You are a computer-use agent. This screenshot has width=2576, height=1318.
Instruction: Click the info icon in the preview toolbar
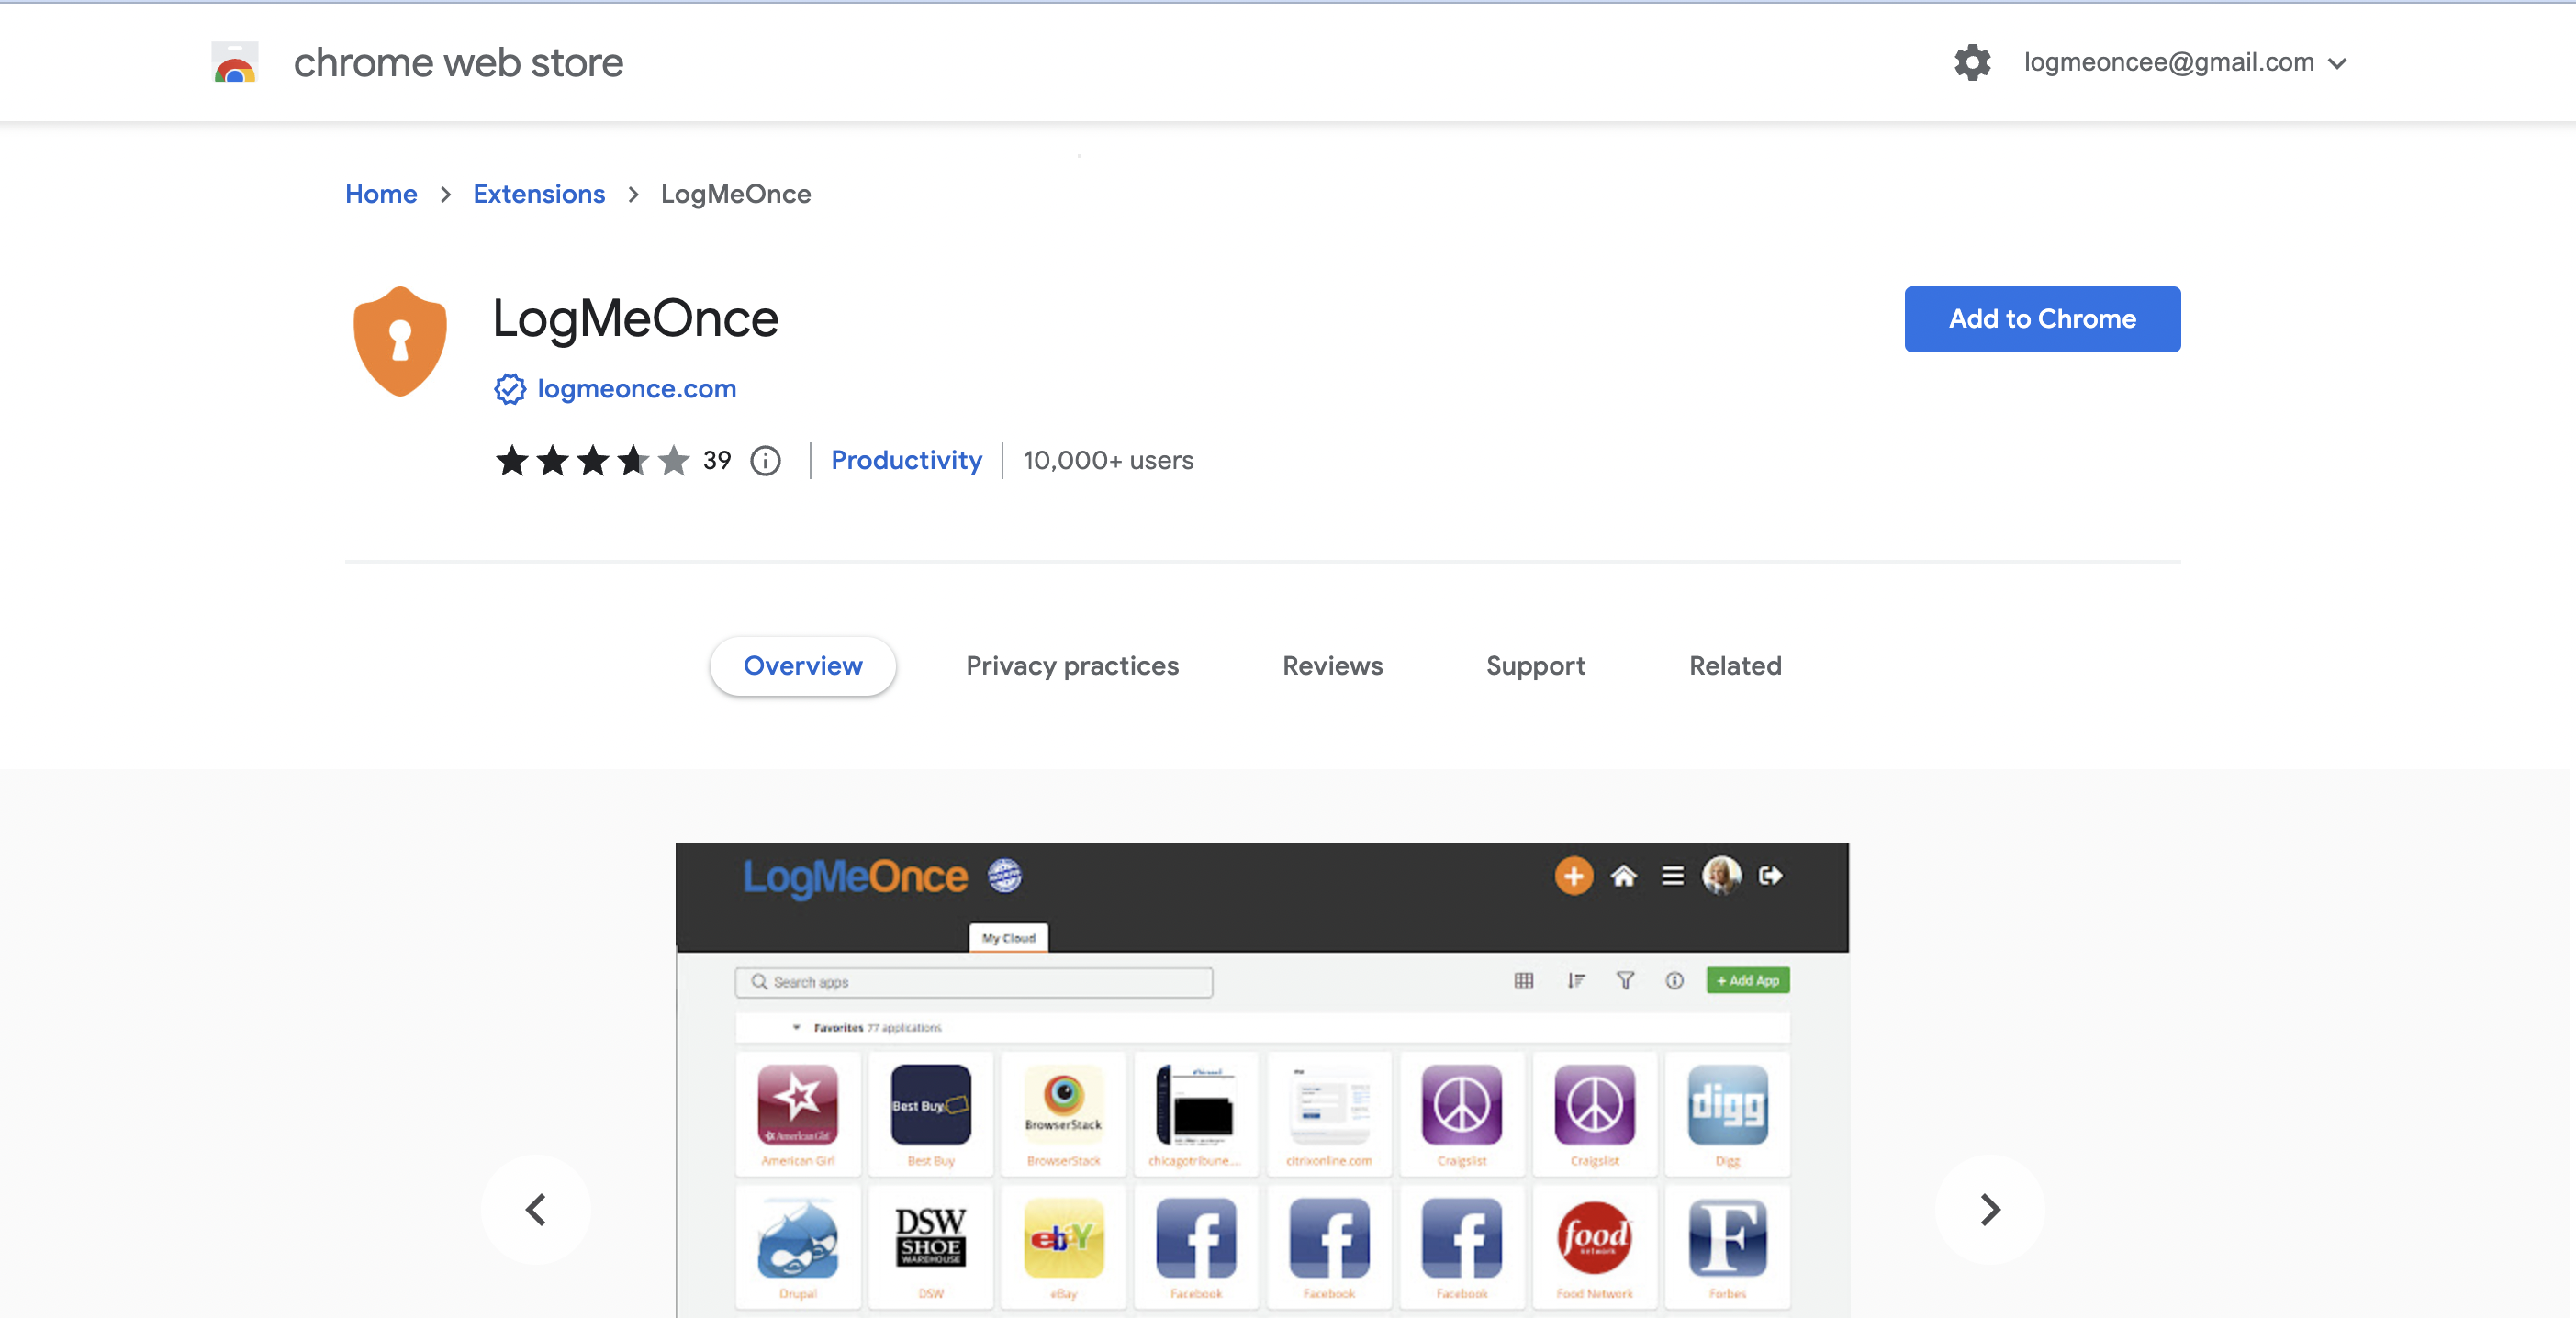1674,981
